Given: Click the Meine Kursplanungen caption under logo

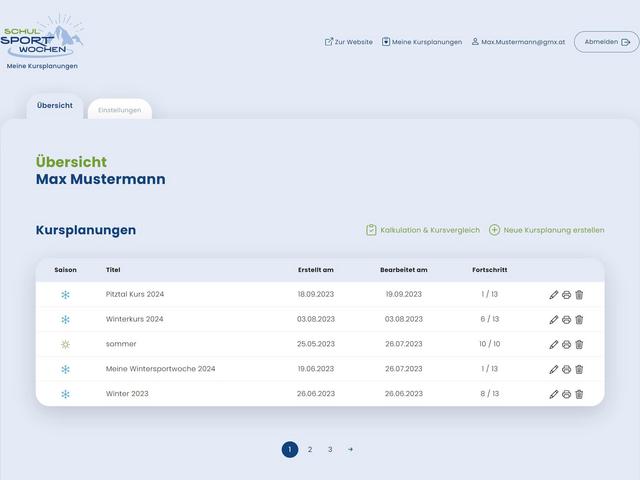Looking at the screenshot, I should [x=42, y=66].
